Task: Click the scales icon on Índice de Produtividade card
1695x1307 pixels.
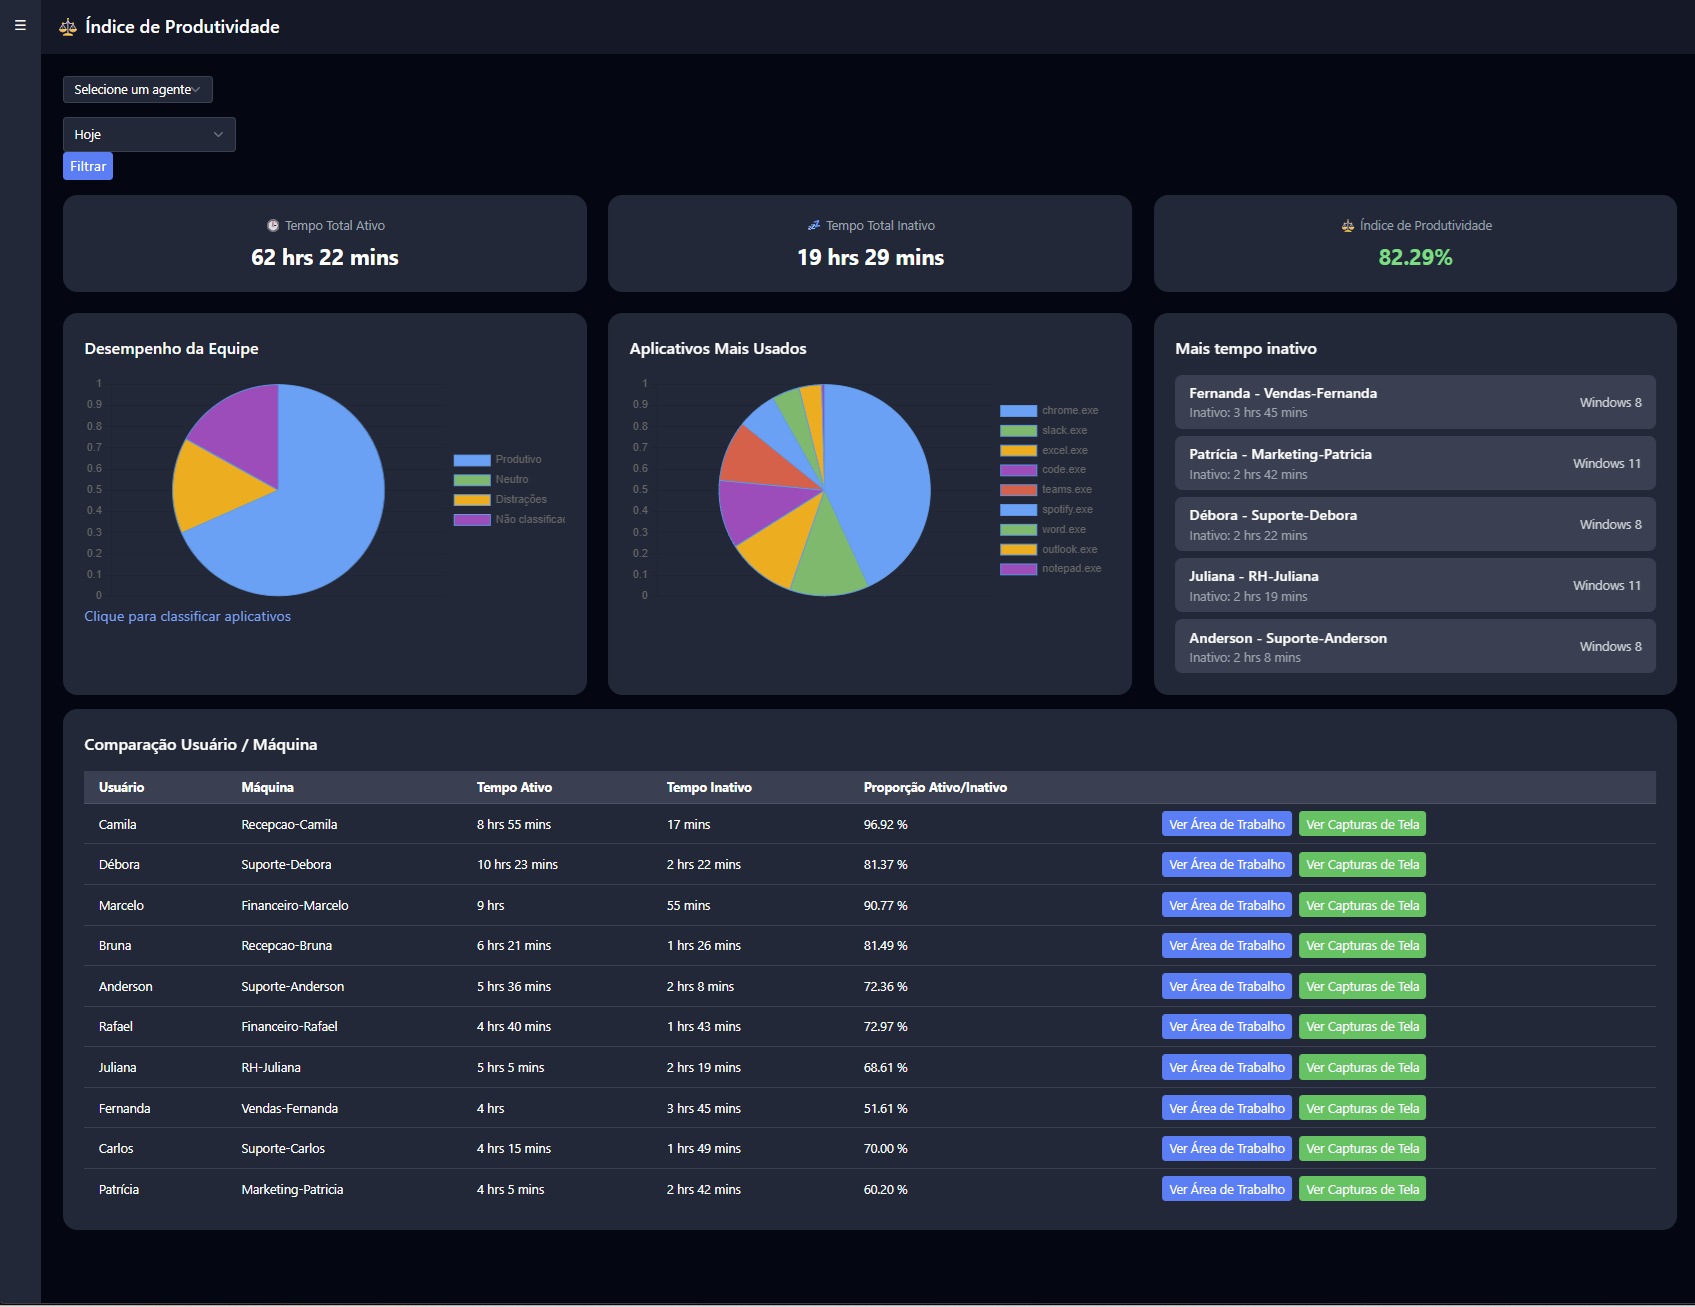Action: pos(1347,225)
